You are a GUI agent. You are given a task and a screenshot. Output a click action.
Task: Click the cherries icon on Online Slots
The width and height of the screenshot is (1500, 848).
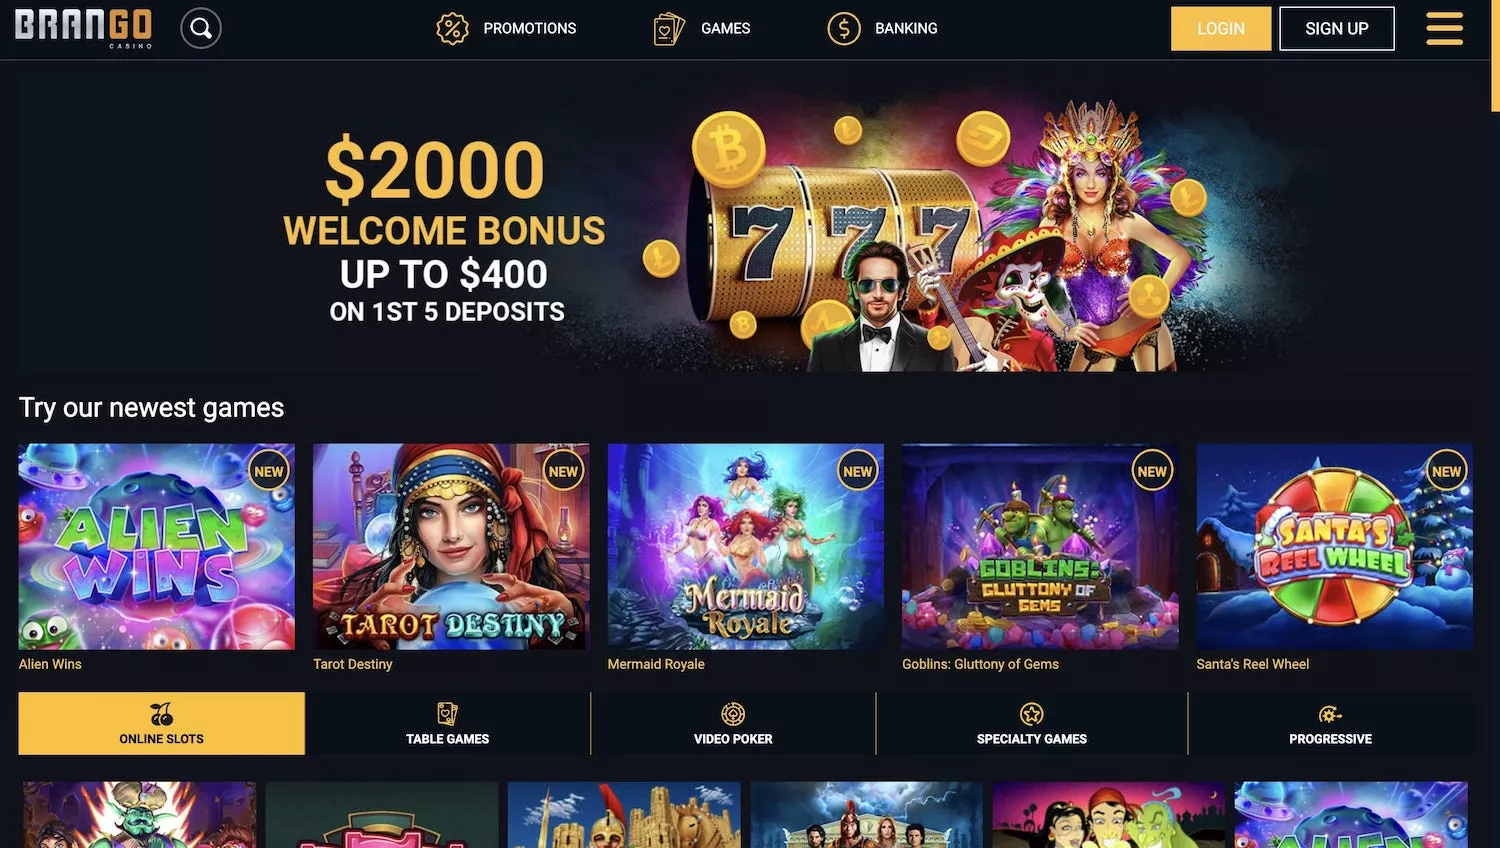[x=161, y=714]
